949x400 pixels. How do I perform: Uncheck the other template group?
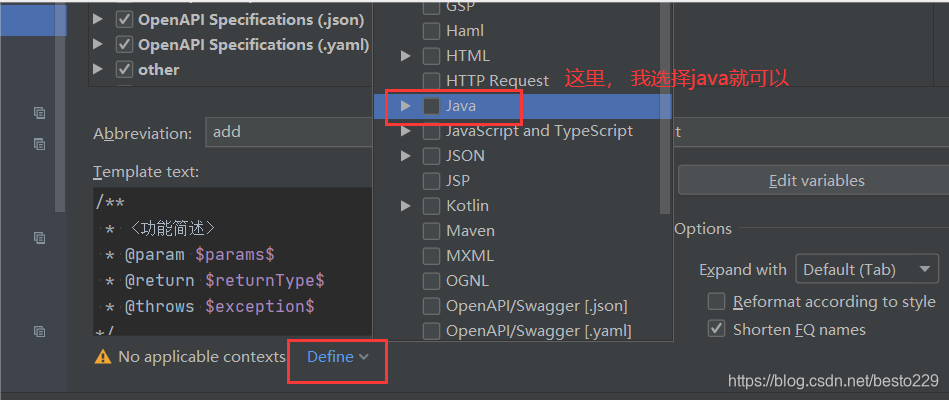click(x=125, y=70)
